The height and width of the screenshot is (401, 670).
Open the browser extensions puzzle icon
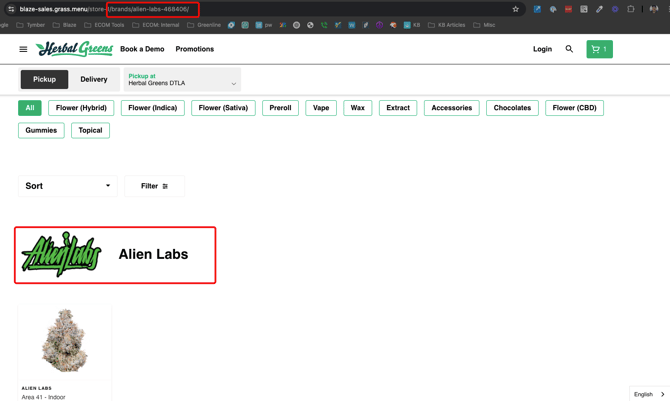(x=631, y=9)
